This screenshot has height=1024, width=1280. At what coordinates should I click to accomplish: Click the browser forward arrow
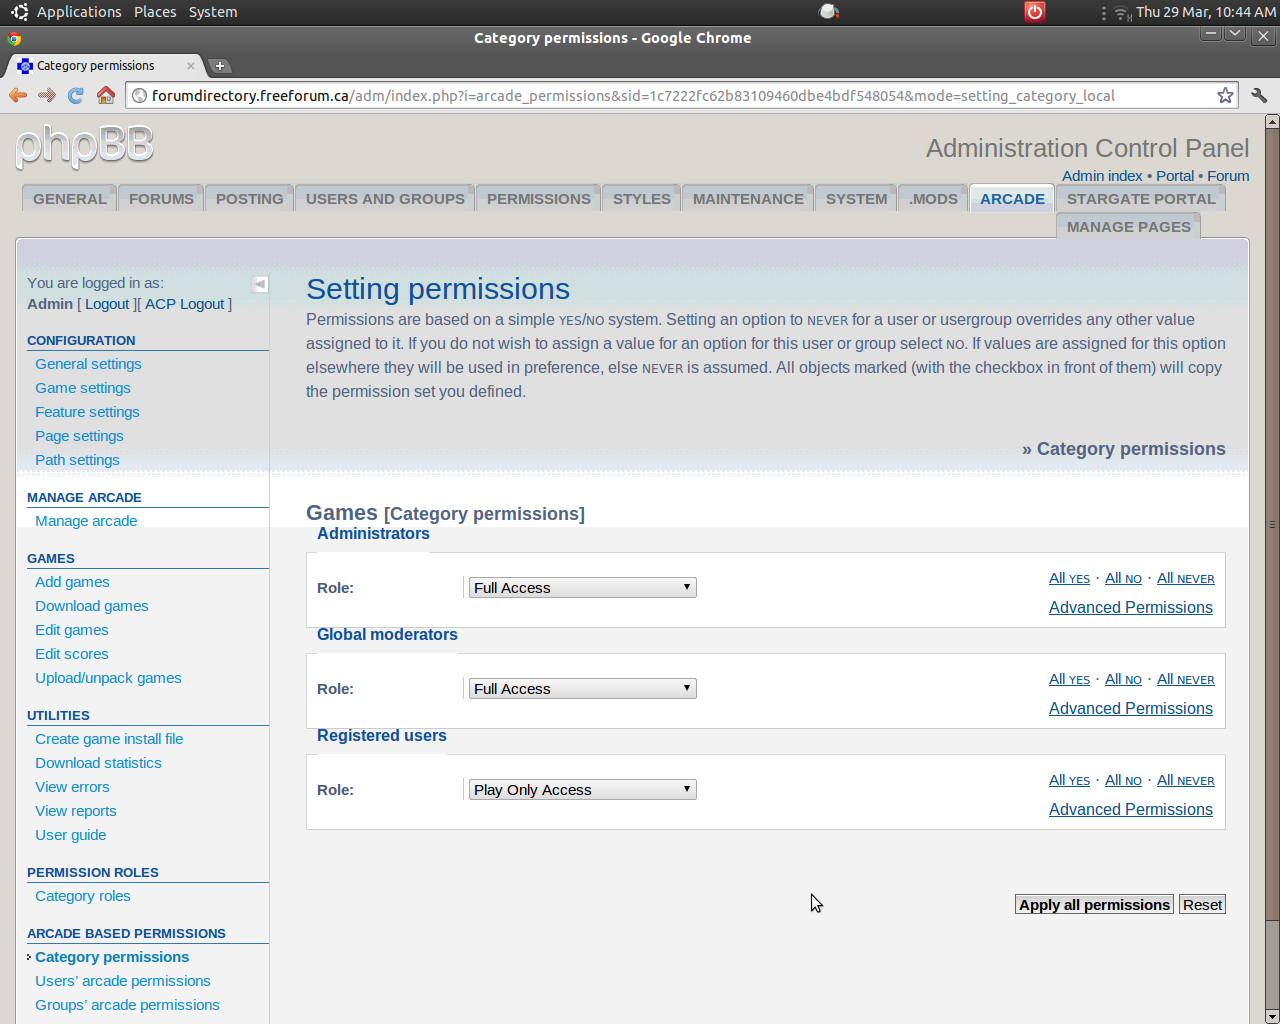[47, 95]
